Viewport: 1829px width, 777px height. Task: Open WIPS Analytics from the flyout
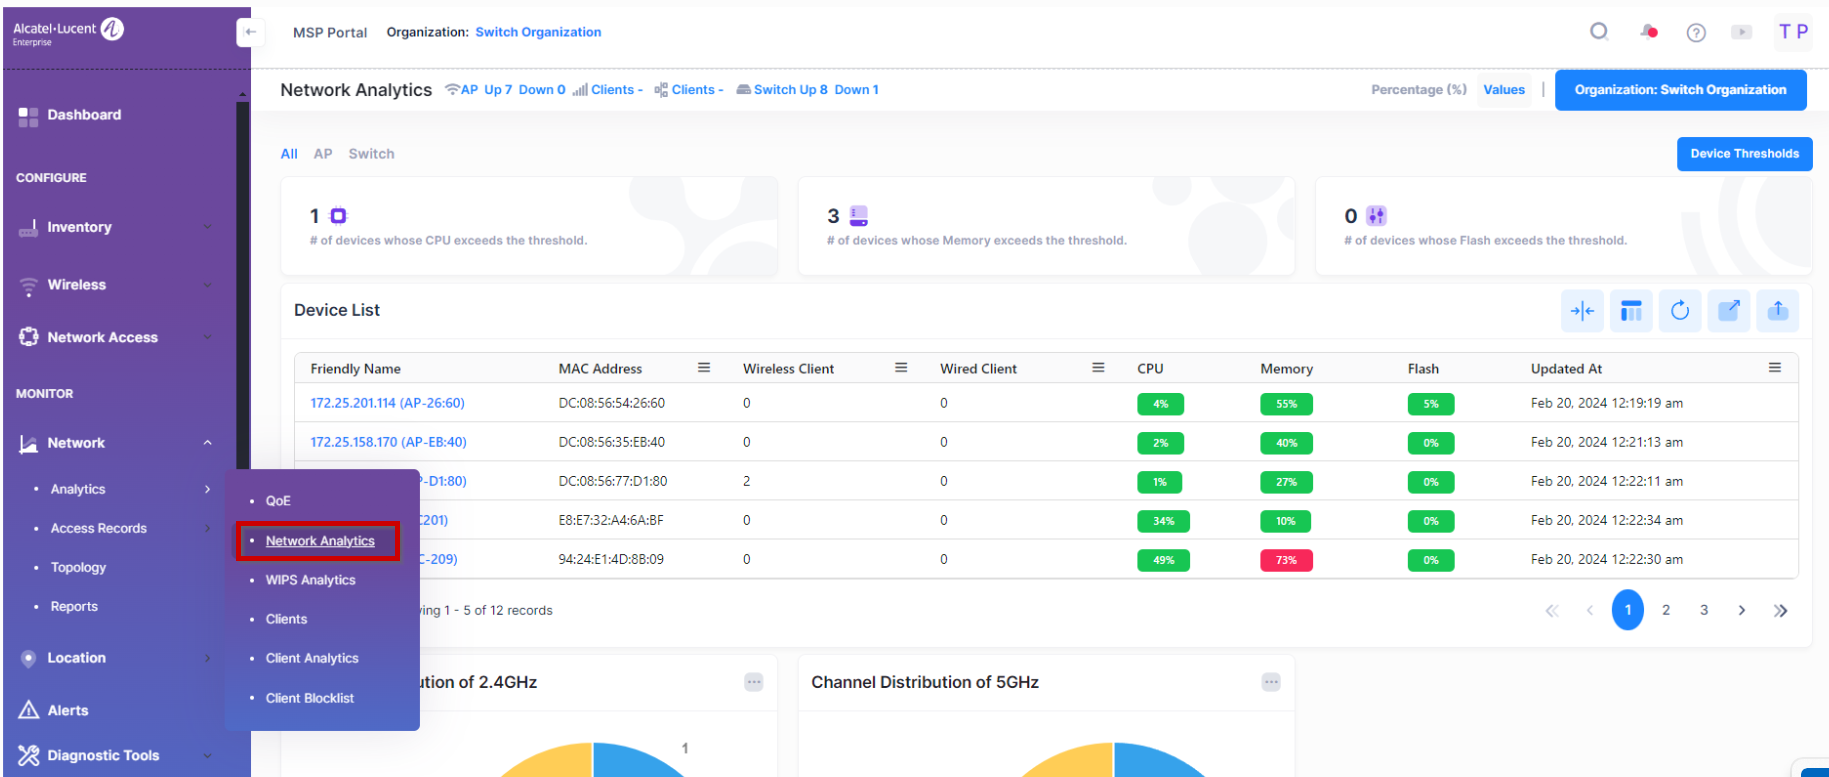point(310,580)
